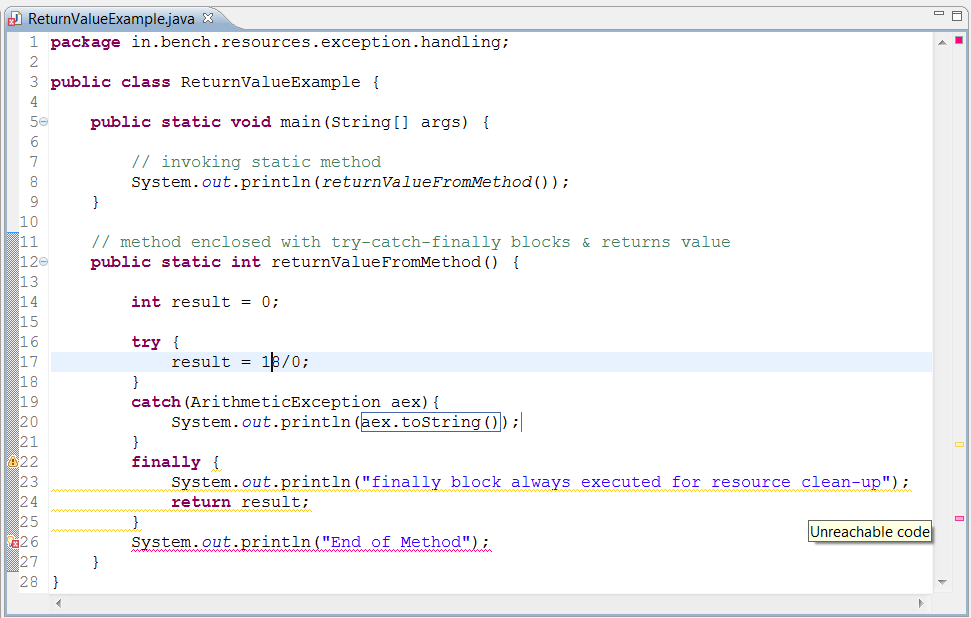Click line number 17 in the gutter

pyautogui.click(x=29, y=362)
